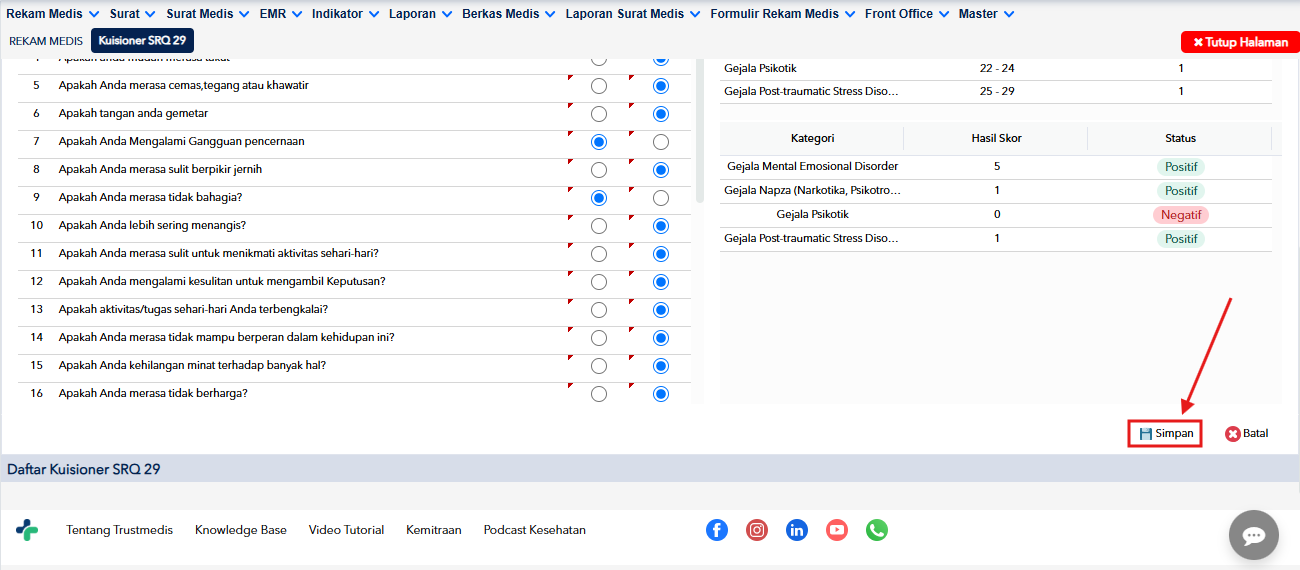Select first radio for question 10 lebih sering menangis
The image size is (1300, 570).
pyautogui.click(x=599, y=226)
